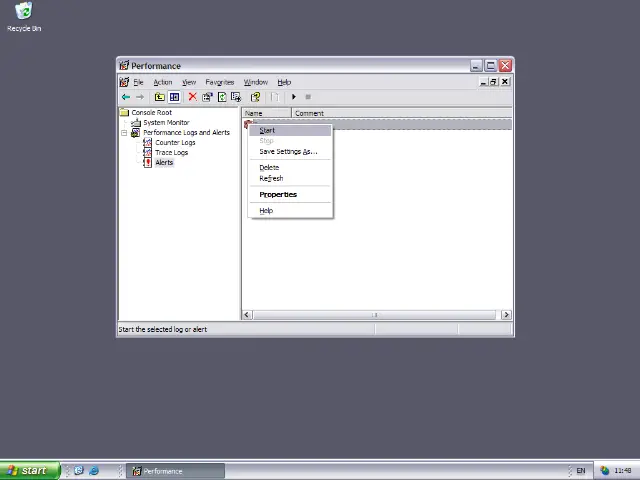Toggle the Show/Hide Console Tree icon
The image size is (640, 480).
pos(174,97)
